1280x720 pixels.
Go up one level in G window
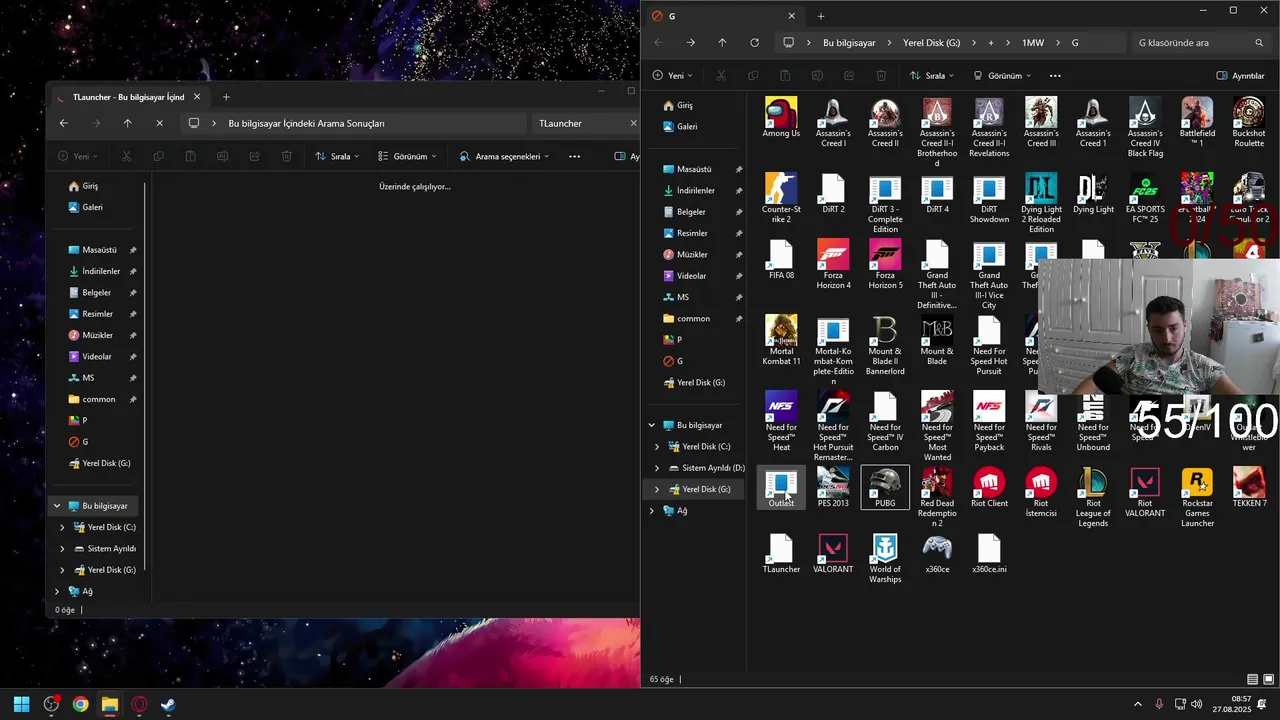point(722,43)
